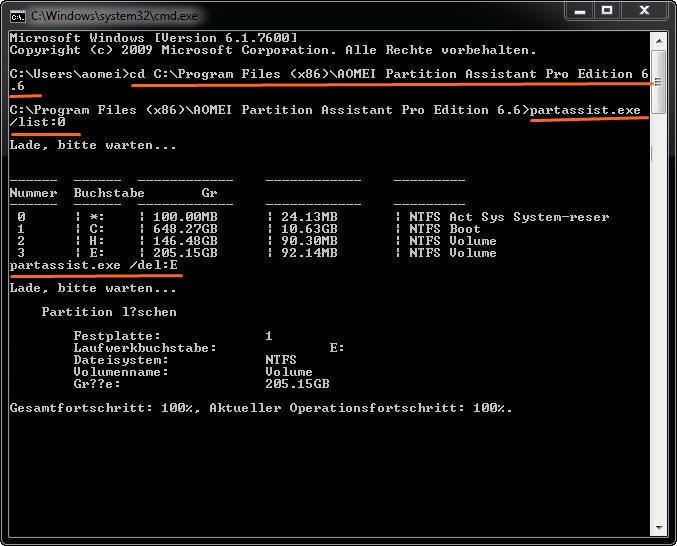Click the Volumenname label

pyautogui.click(x=121, y=372)
